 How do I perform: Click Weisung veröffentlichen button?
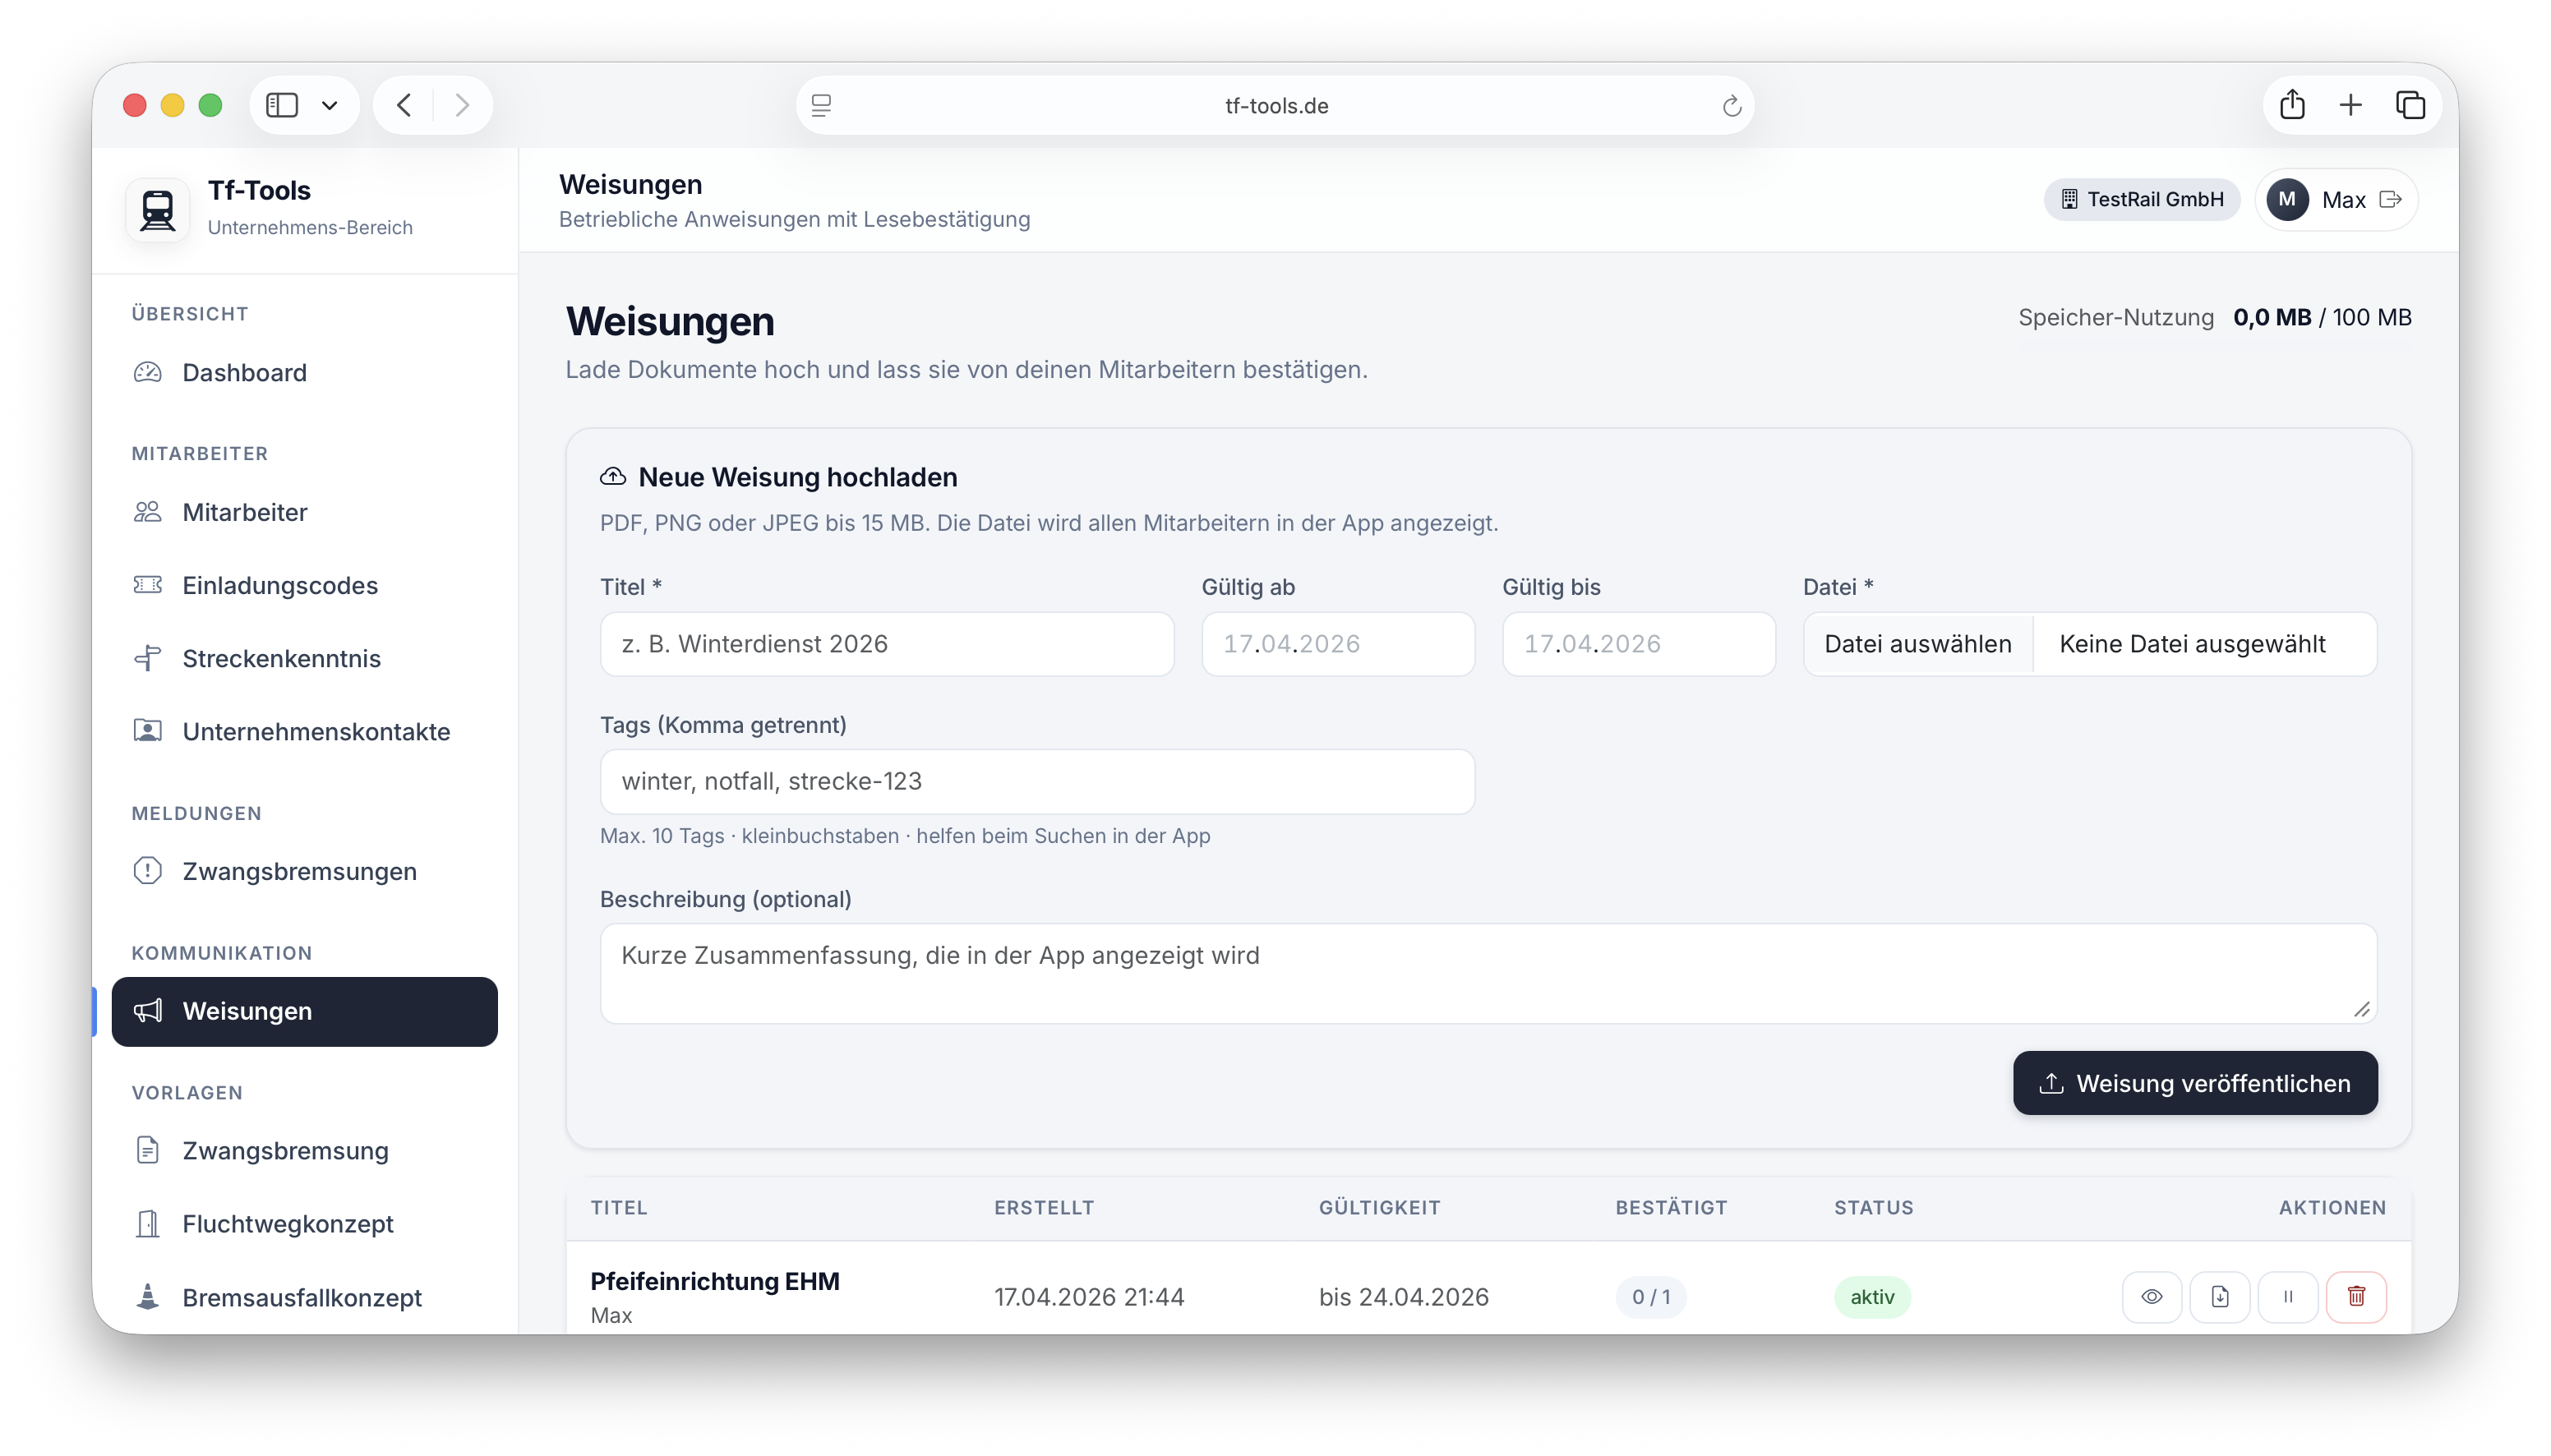[x=2194, y=1083]
